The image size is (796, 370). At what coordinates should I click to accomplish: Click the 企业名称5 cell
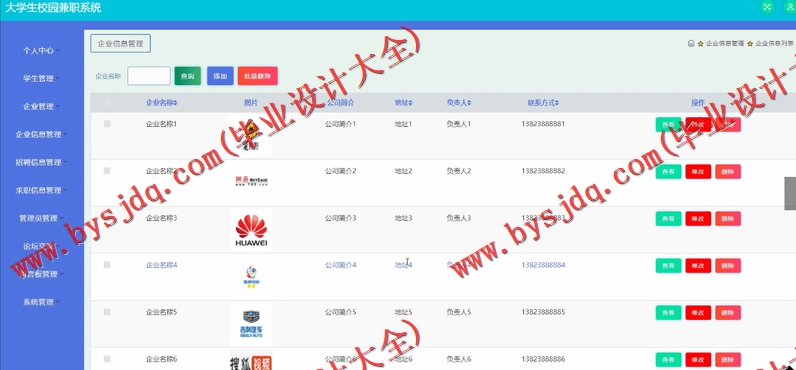161,312
